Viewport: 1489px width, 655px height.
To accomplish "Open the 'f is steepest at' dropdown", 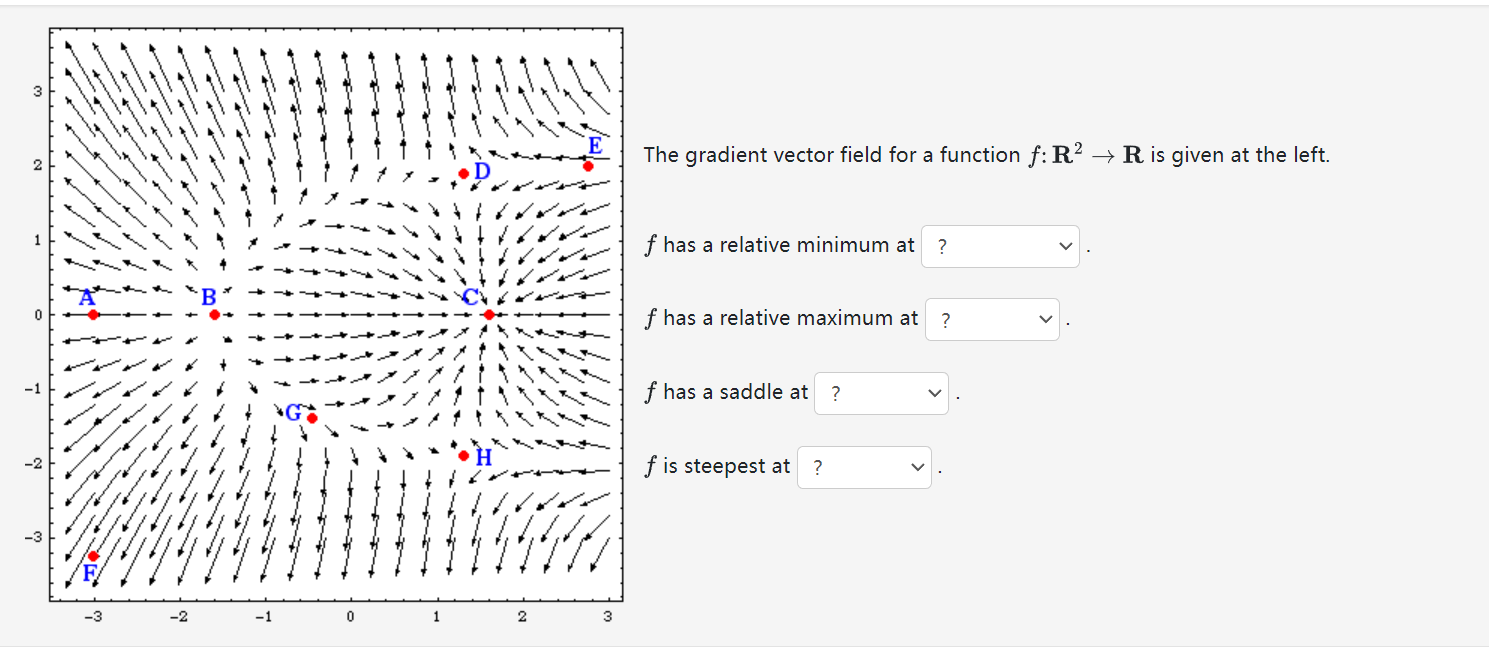I will tap(863, 467).
